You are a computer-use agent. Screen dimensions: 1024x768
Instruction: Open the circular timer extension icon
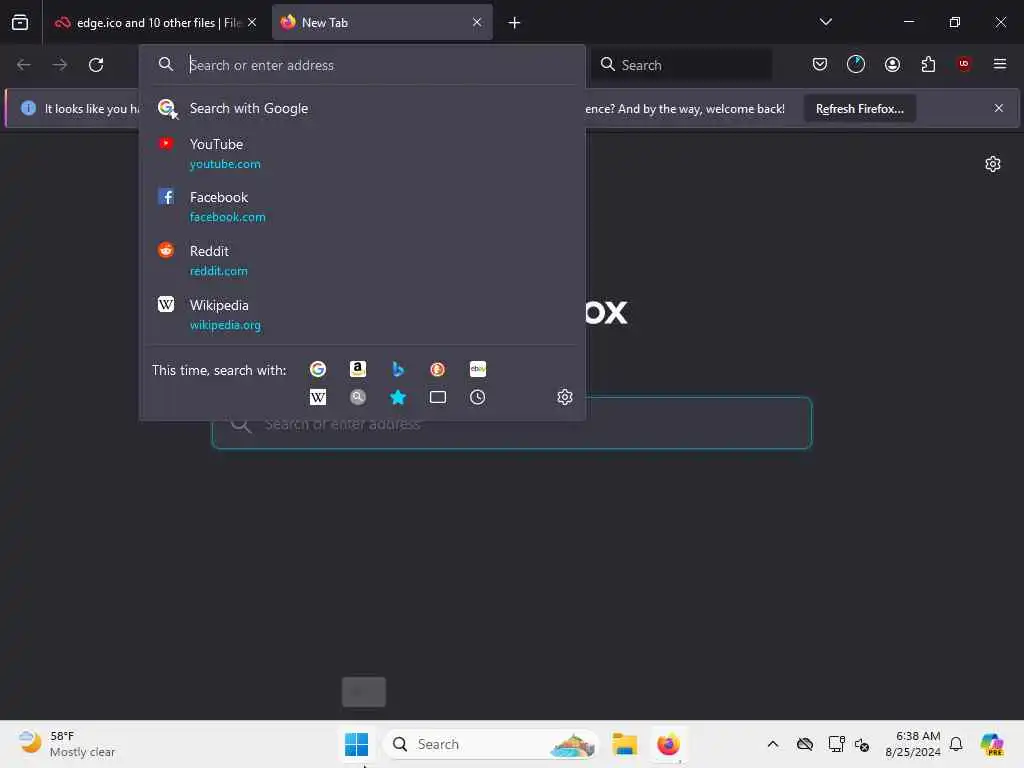click(856, 64)
